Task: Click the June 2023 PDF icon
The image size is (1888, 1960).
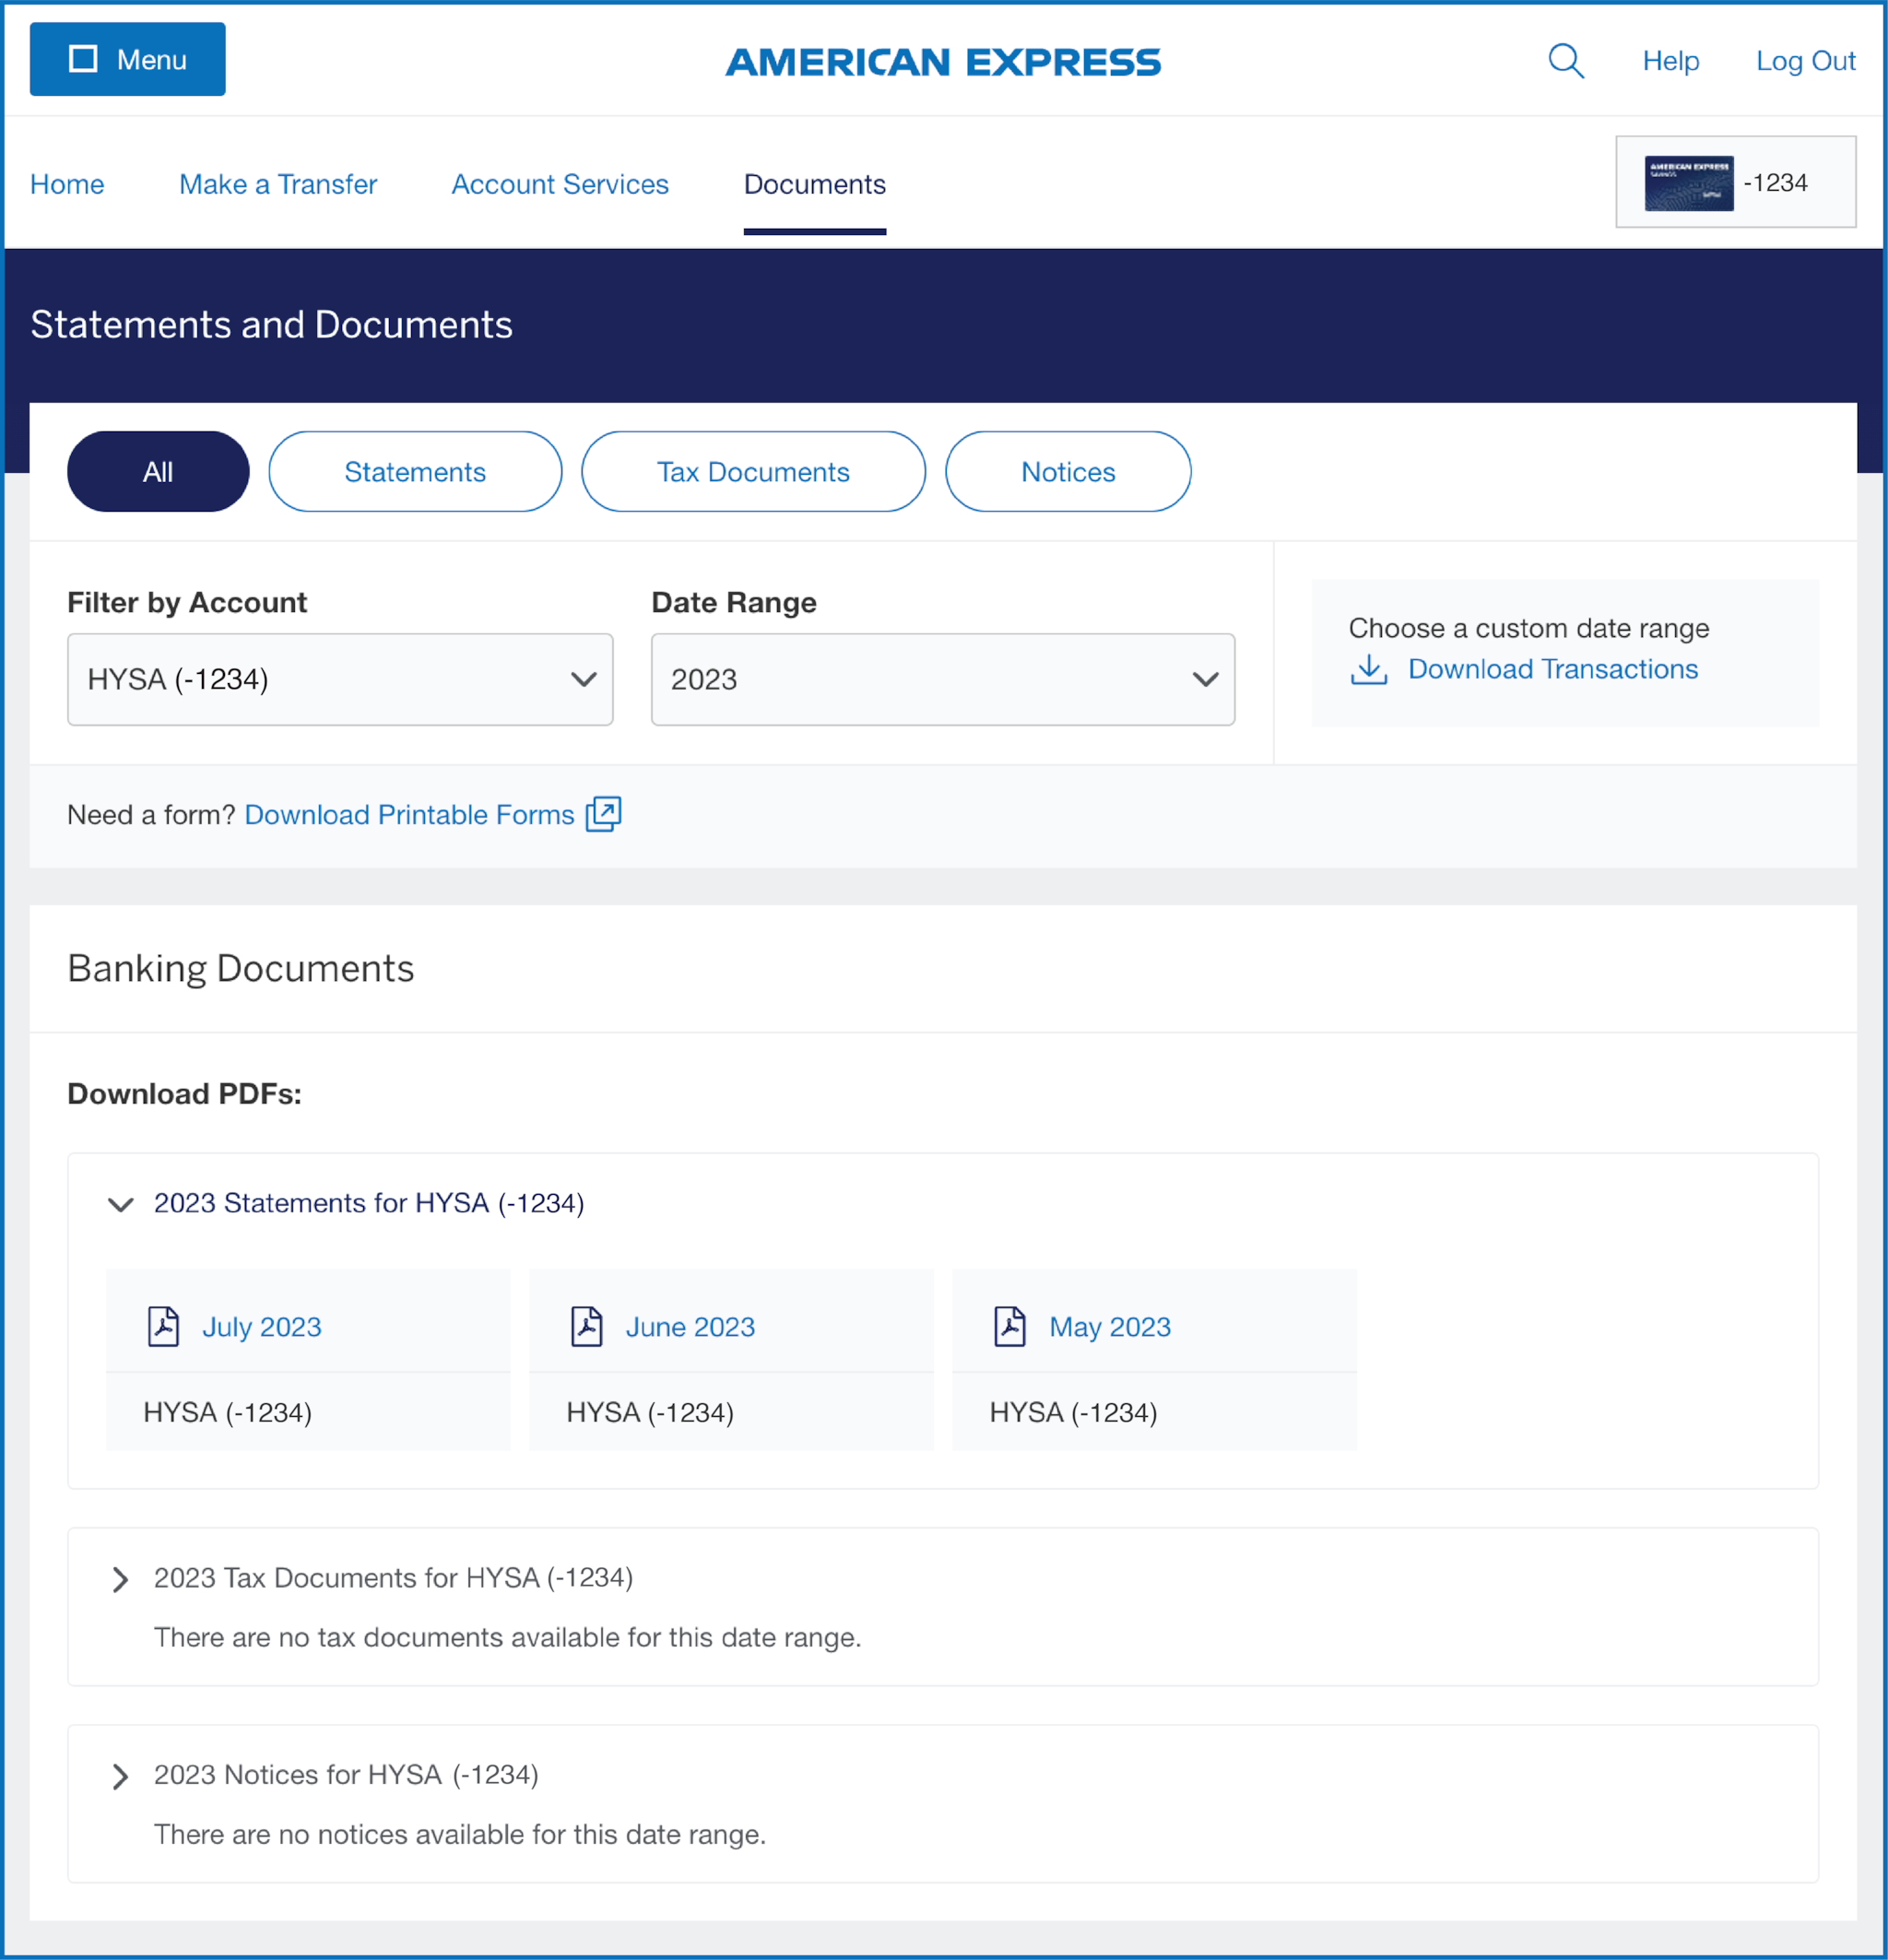Action: [x=587, y=1326]
